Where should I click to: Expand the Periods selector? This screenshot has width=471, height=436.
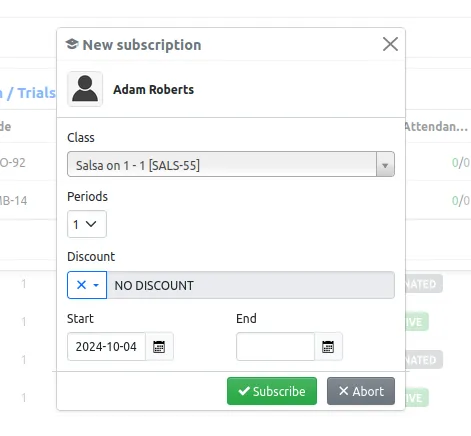point(87,224)
